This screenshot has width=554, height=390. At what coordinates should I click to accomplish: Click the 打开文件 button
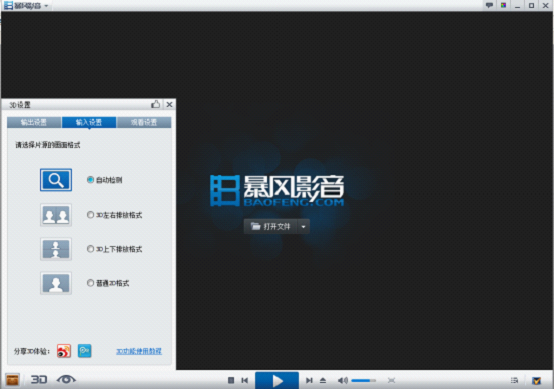coord(271,226)
